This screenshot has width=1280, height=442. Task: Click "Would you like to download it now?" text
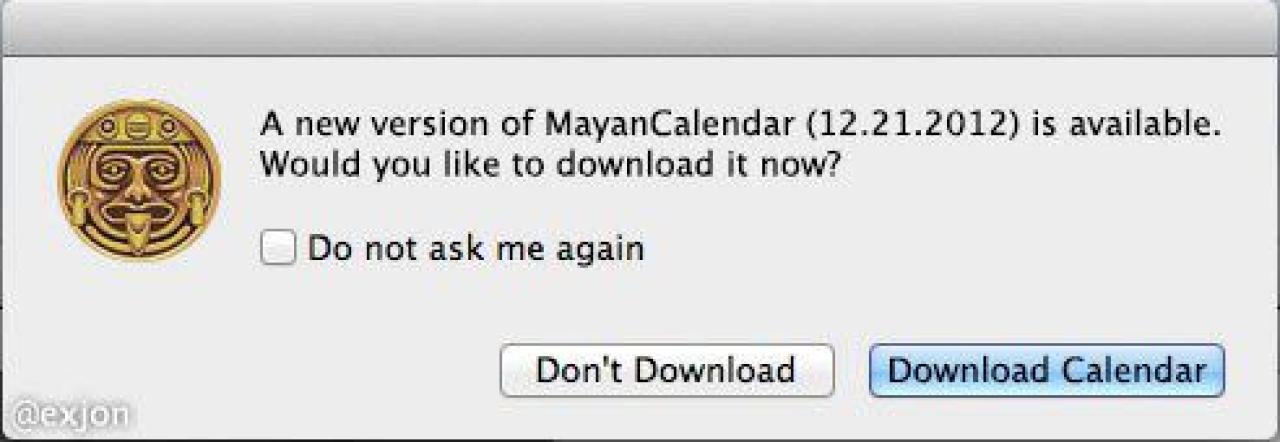548,164
